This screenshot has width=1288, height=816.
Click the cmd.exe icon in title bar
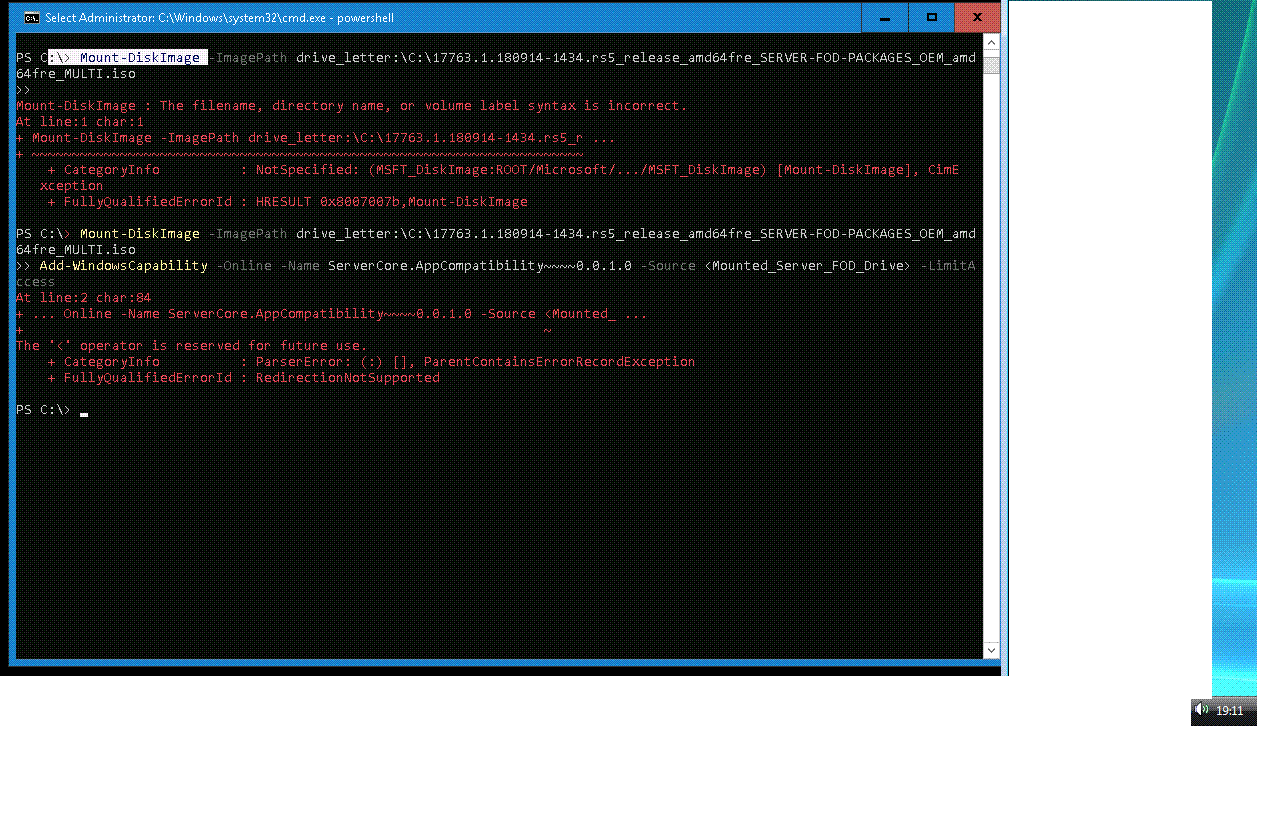[32, 18]
